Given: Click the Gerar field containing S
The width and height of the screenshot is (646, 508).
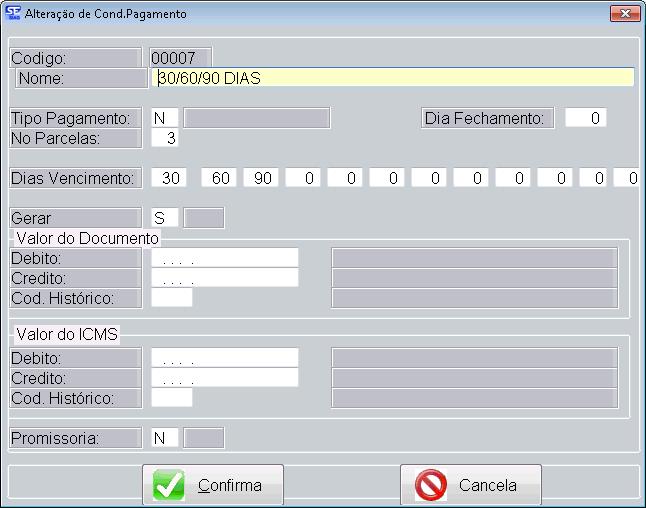Looking at the screenshot, I should click(165, 218).
